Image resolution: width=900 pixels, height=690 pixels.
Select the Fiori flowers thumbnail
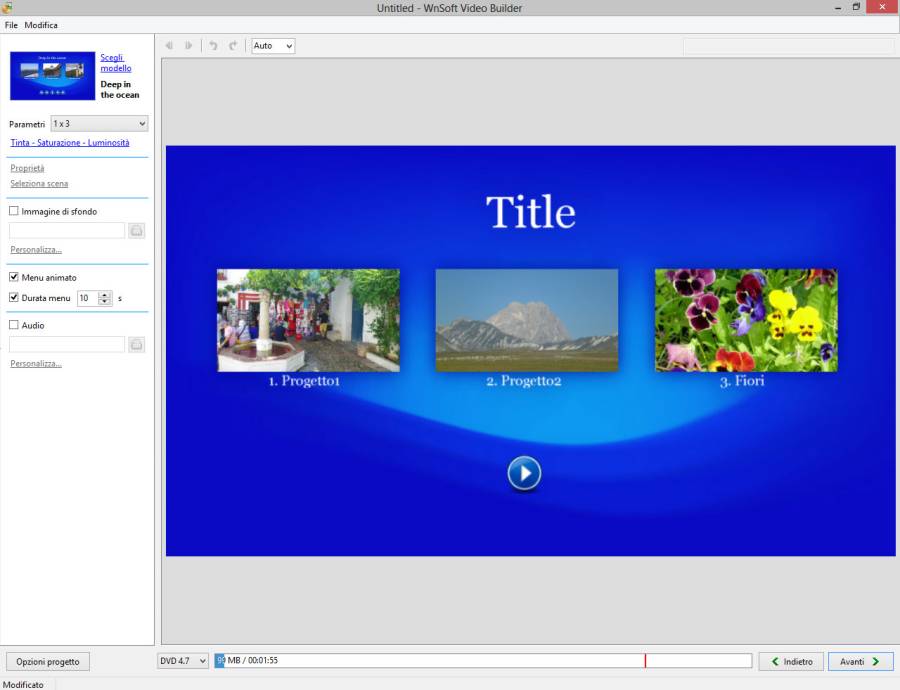coord(746,320)
